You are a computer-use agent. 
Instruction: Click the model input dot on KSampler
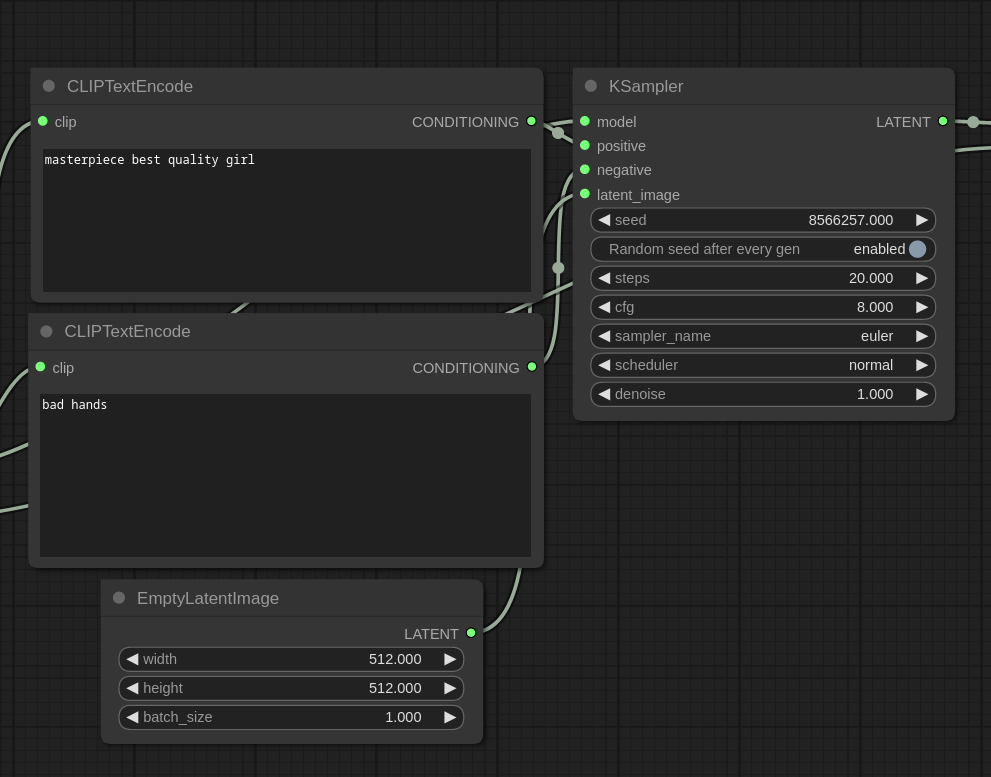click(585, 121)
